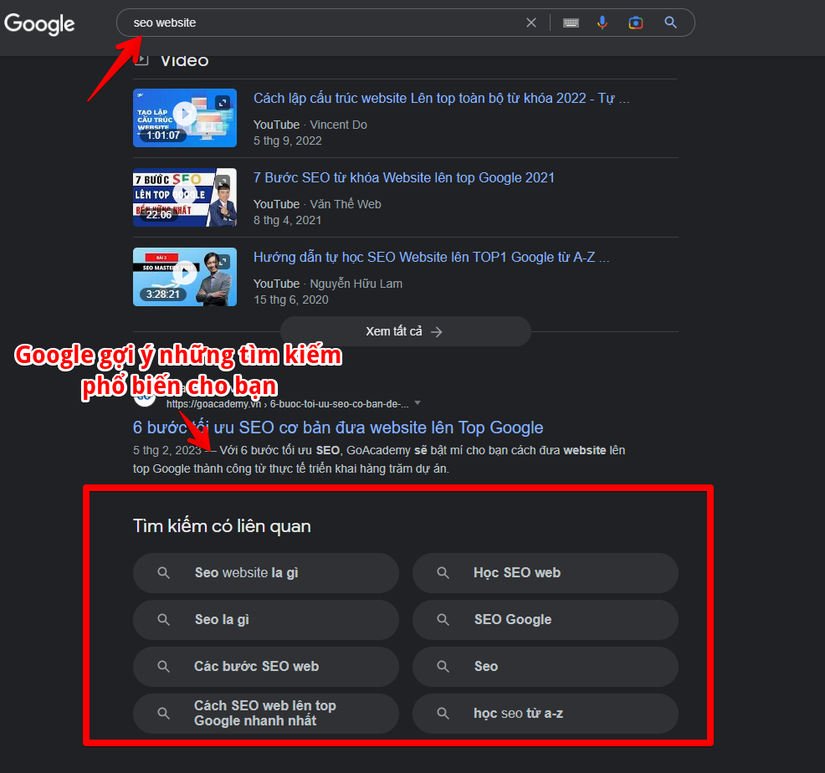Open '7 Bước SEO từ khóa Website' link

[404, 178]
